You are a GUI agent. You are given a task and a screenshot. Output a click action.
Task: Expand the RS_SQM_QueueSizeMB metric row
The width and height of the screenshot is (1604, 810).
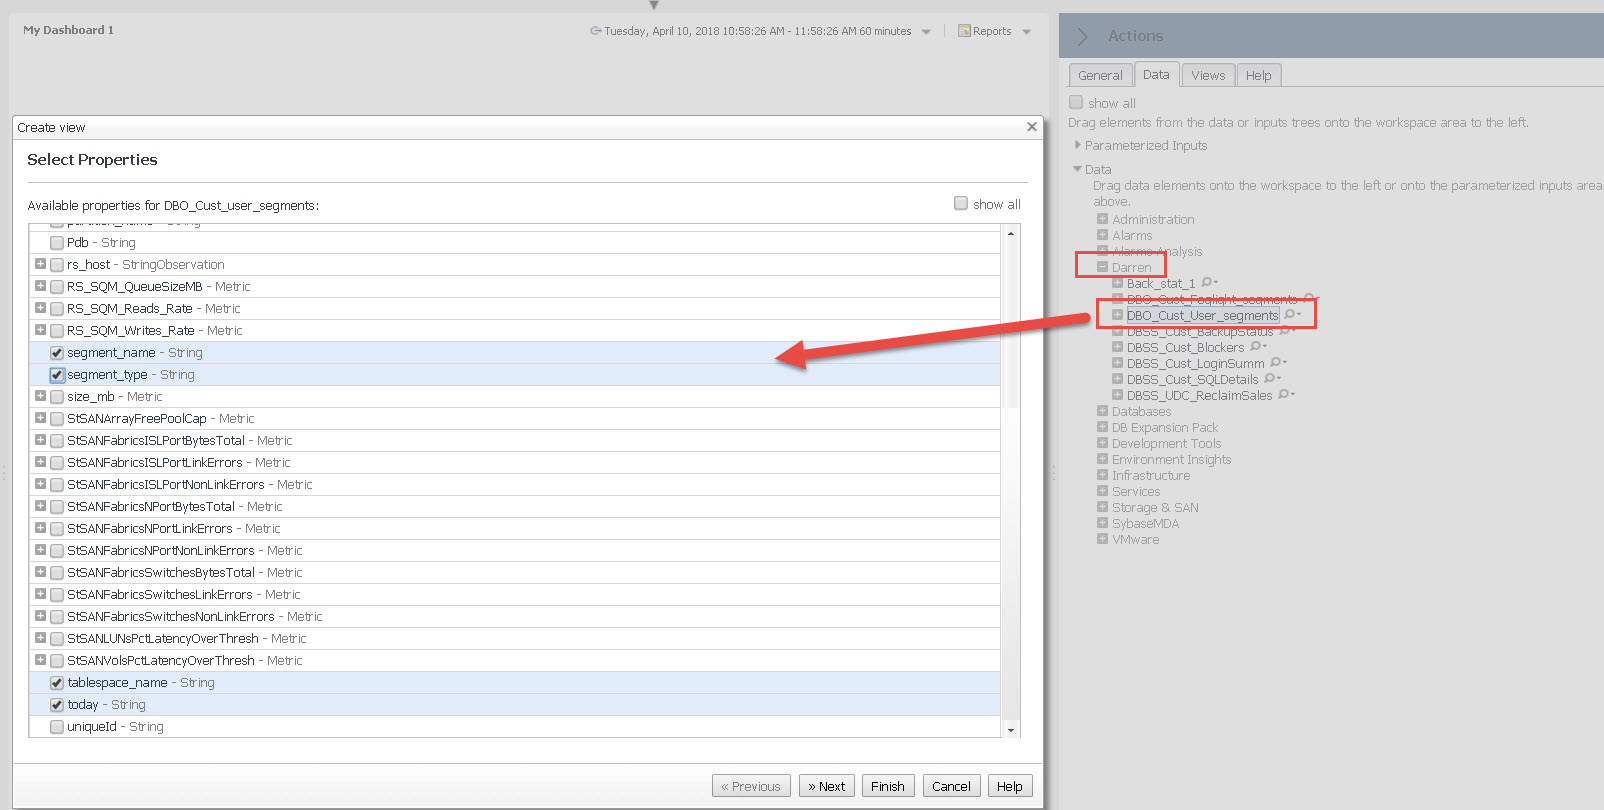[40, 286]
